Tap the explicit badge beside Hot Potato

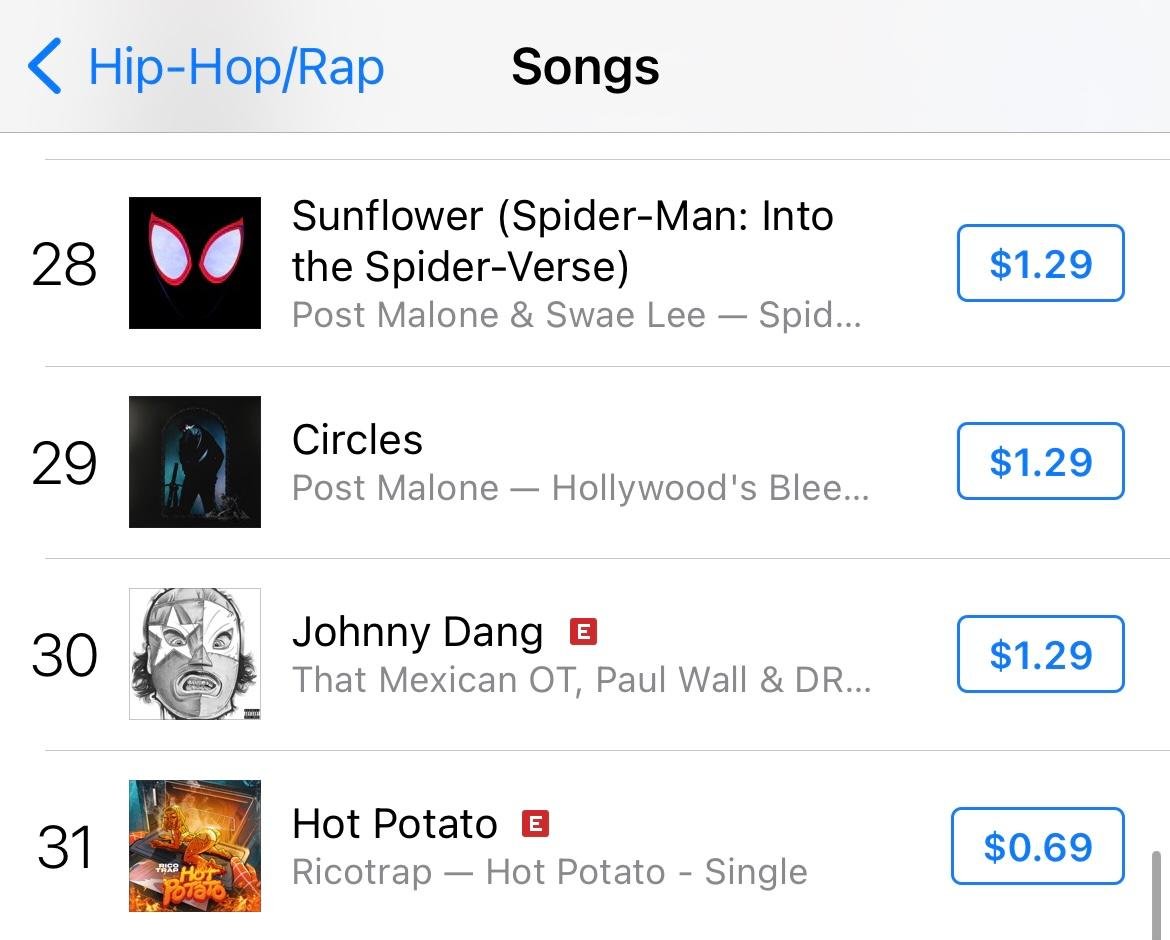tap(536, 824)
